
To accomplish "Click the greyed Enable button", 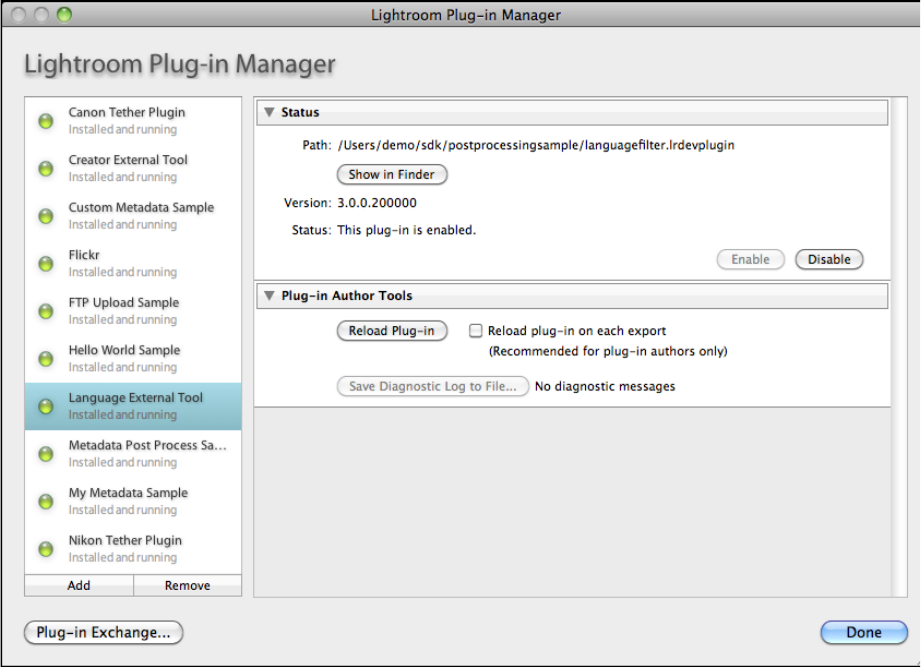I will (x=750, y=260).
